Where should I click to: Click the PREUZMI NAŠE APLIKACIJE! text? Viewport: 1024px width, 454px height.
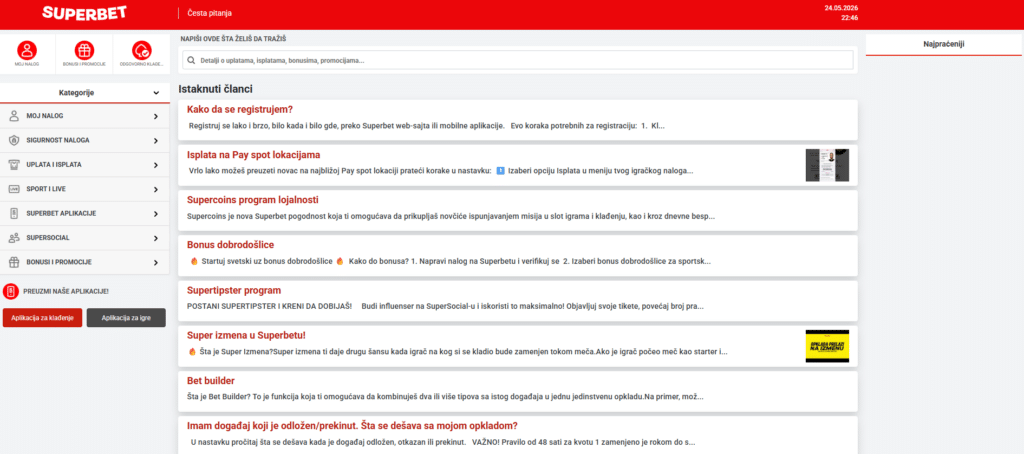point(65,291)
